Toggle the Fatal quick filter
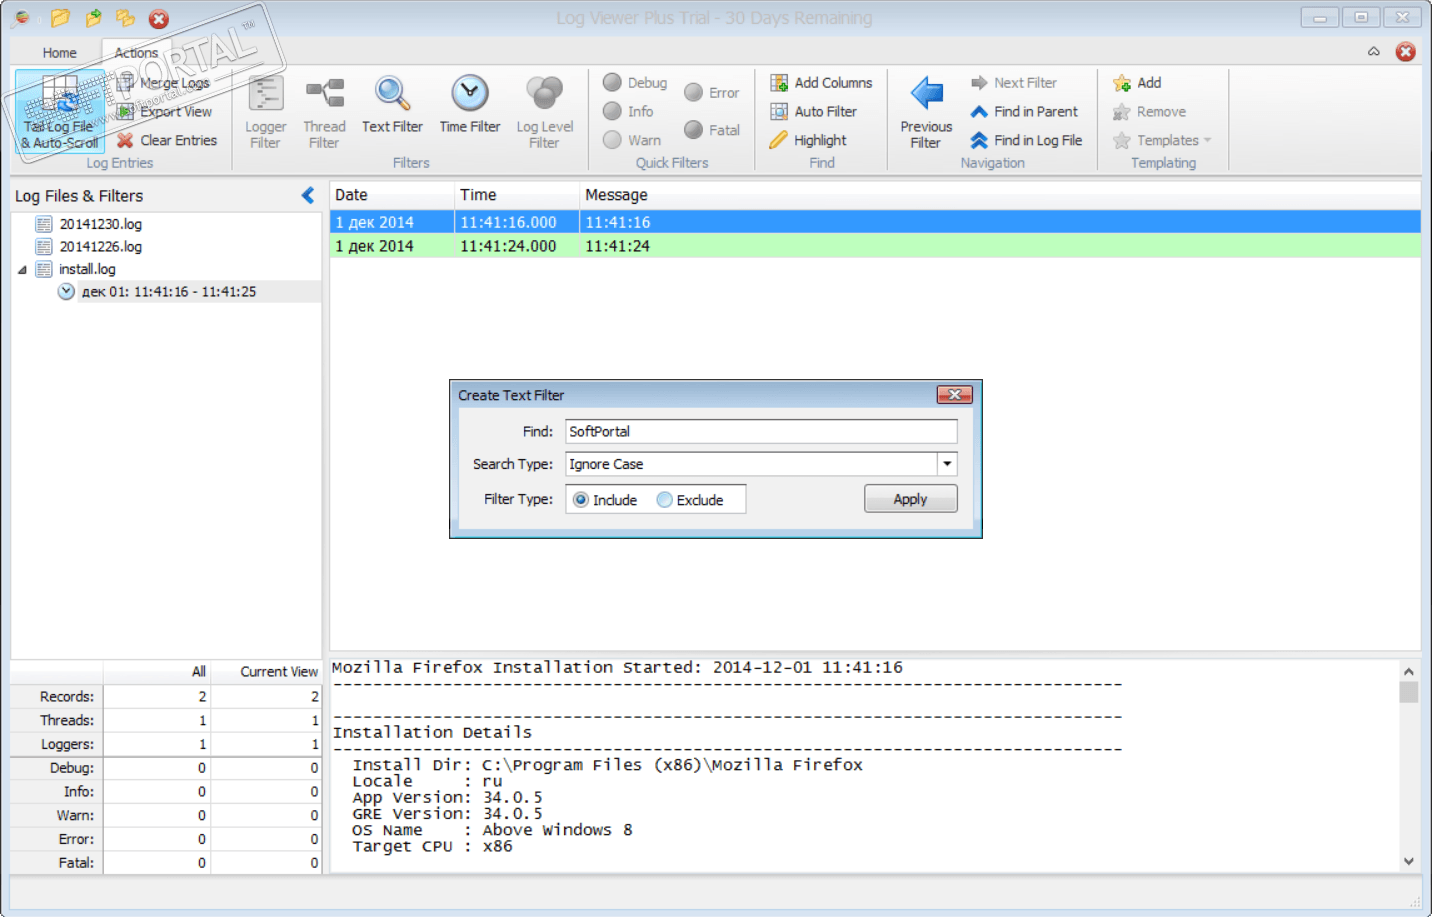The width and height of the screenshot is (1432, 917). coord(712,131)
